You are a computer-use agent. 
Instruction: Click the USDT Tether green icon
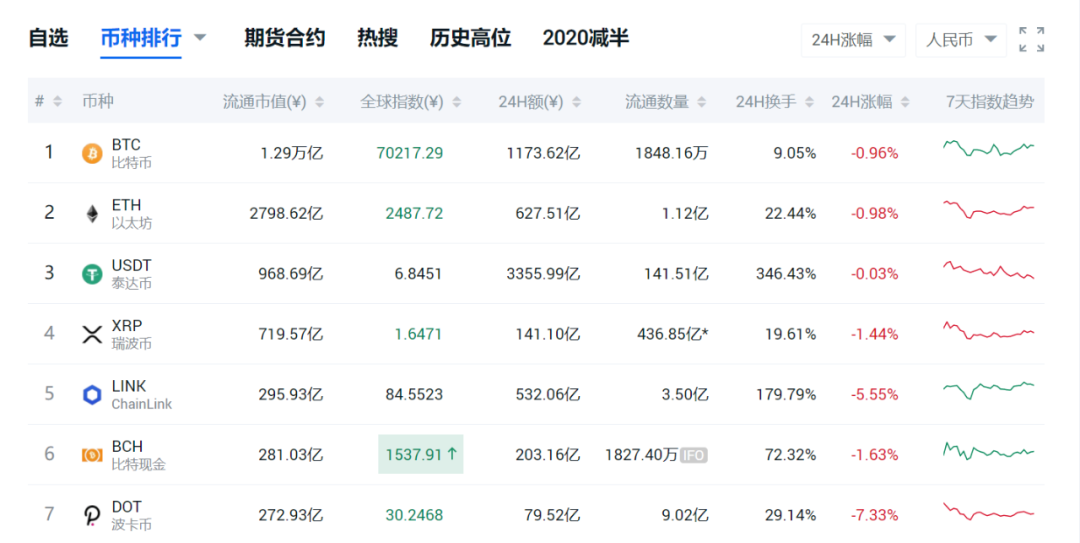[92, 274]
